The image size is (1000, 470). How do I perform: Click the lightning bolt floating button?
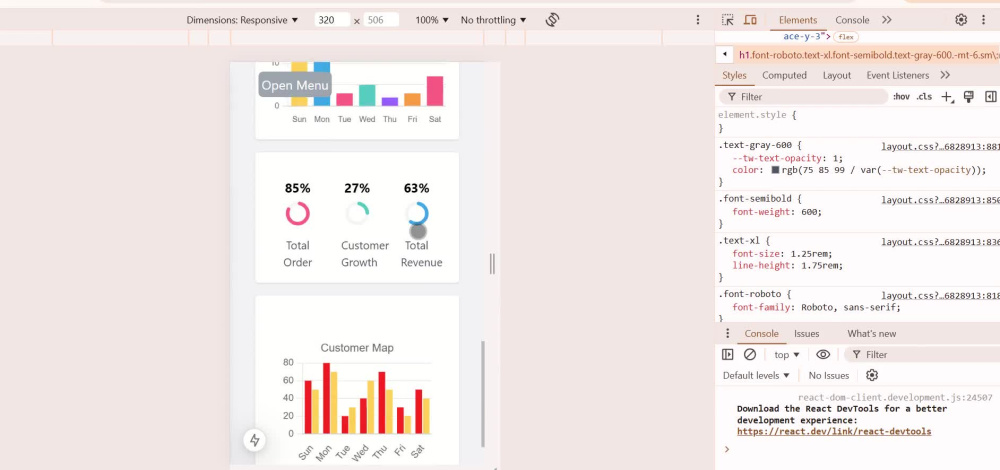click(x=255, y=440)
